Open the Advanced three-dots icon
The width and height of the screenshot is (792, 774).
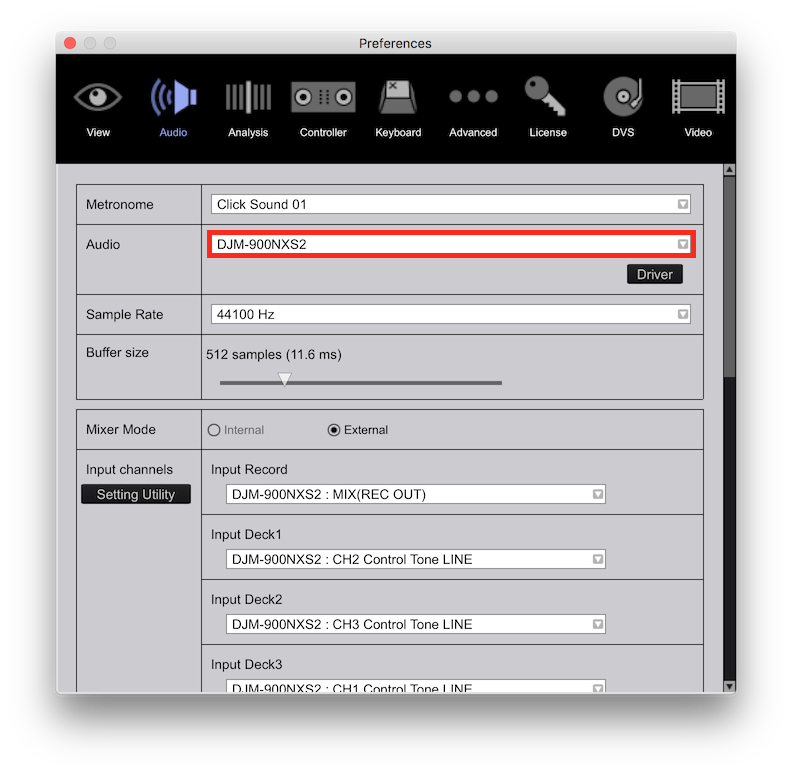(x=473, y=96)
